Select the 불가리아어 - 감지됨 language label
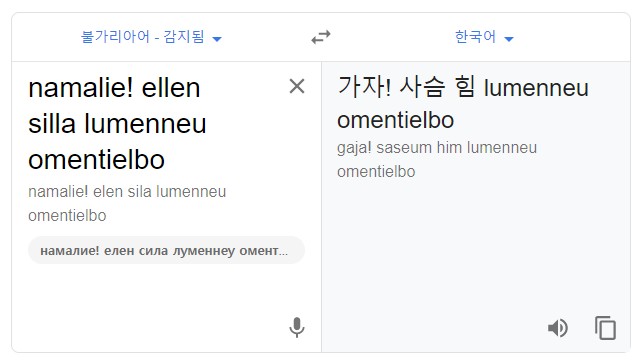This screenshot has height=360, width=643. pos(143,37)
